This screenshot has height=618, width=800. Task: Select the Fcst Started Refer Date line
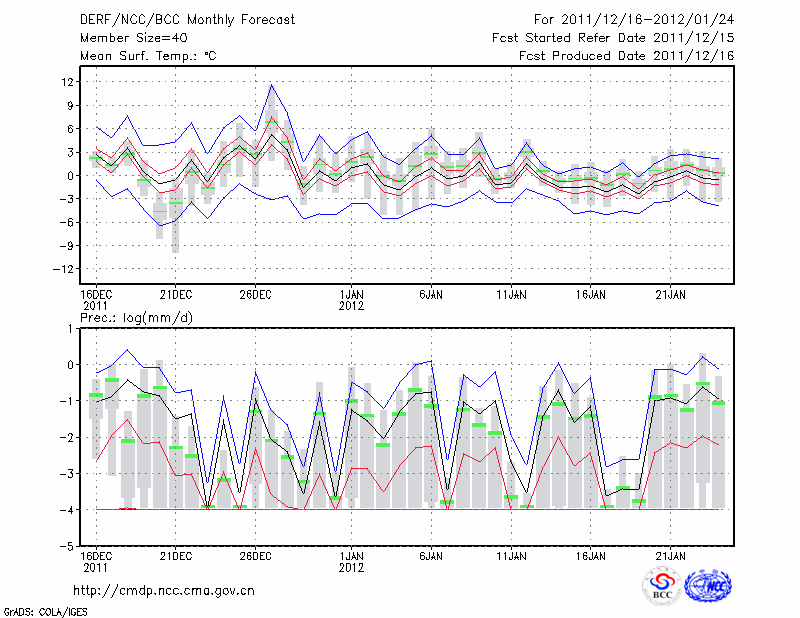click(x=613, y=38)
